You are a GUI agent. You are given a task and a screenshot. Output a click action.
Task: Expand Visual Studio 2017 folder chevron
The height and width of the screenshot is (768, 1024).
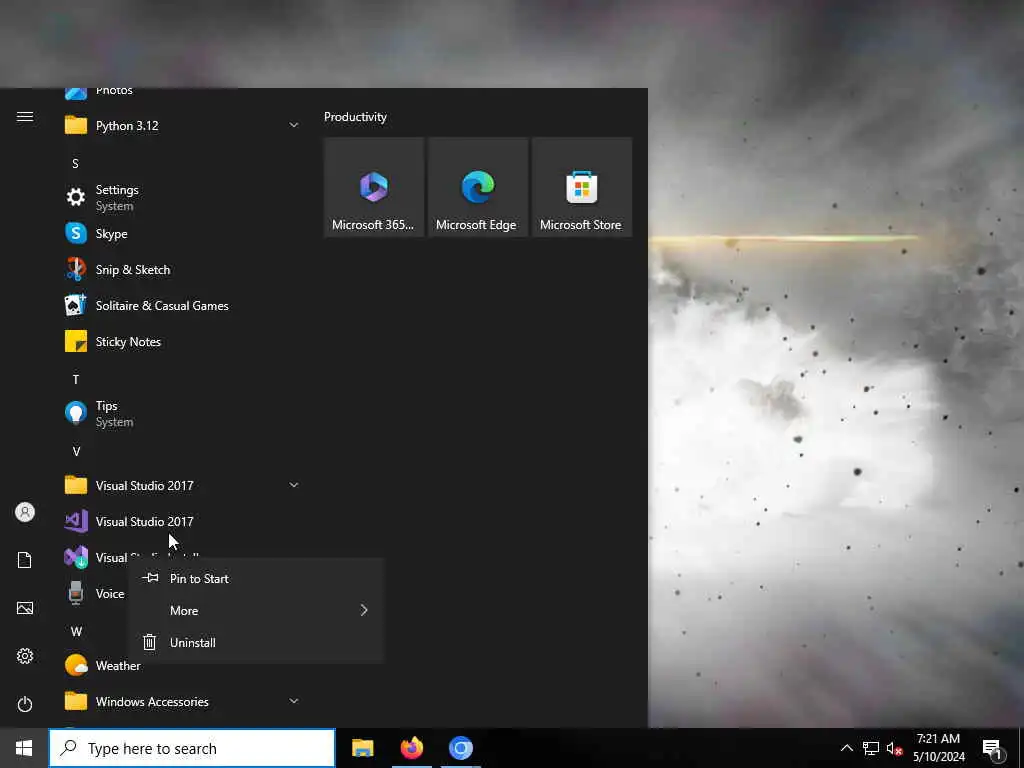click(294, 485)
